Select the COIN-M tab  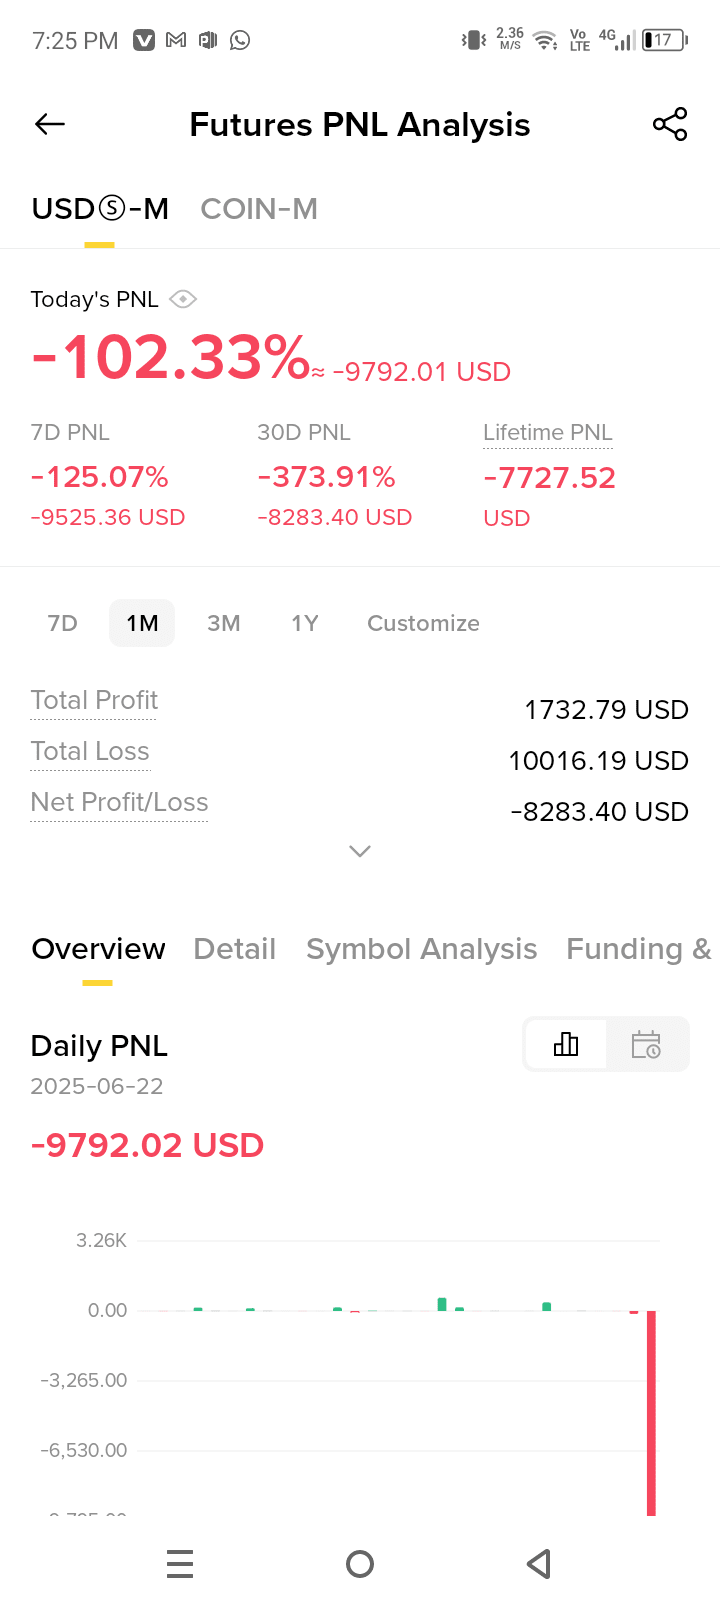coord(259,209)
